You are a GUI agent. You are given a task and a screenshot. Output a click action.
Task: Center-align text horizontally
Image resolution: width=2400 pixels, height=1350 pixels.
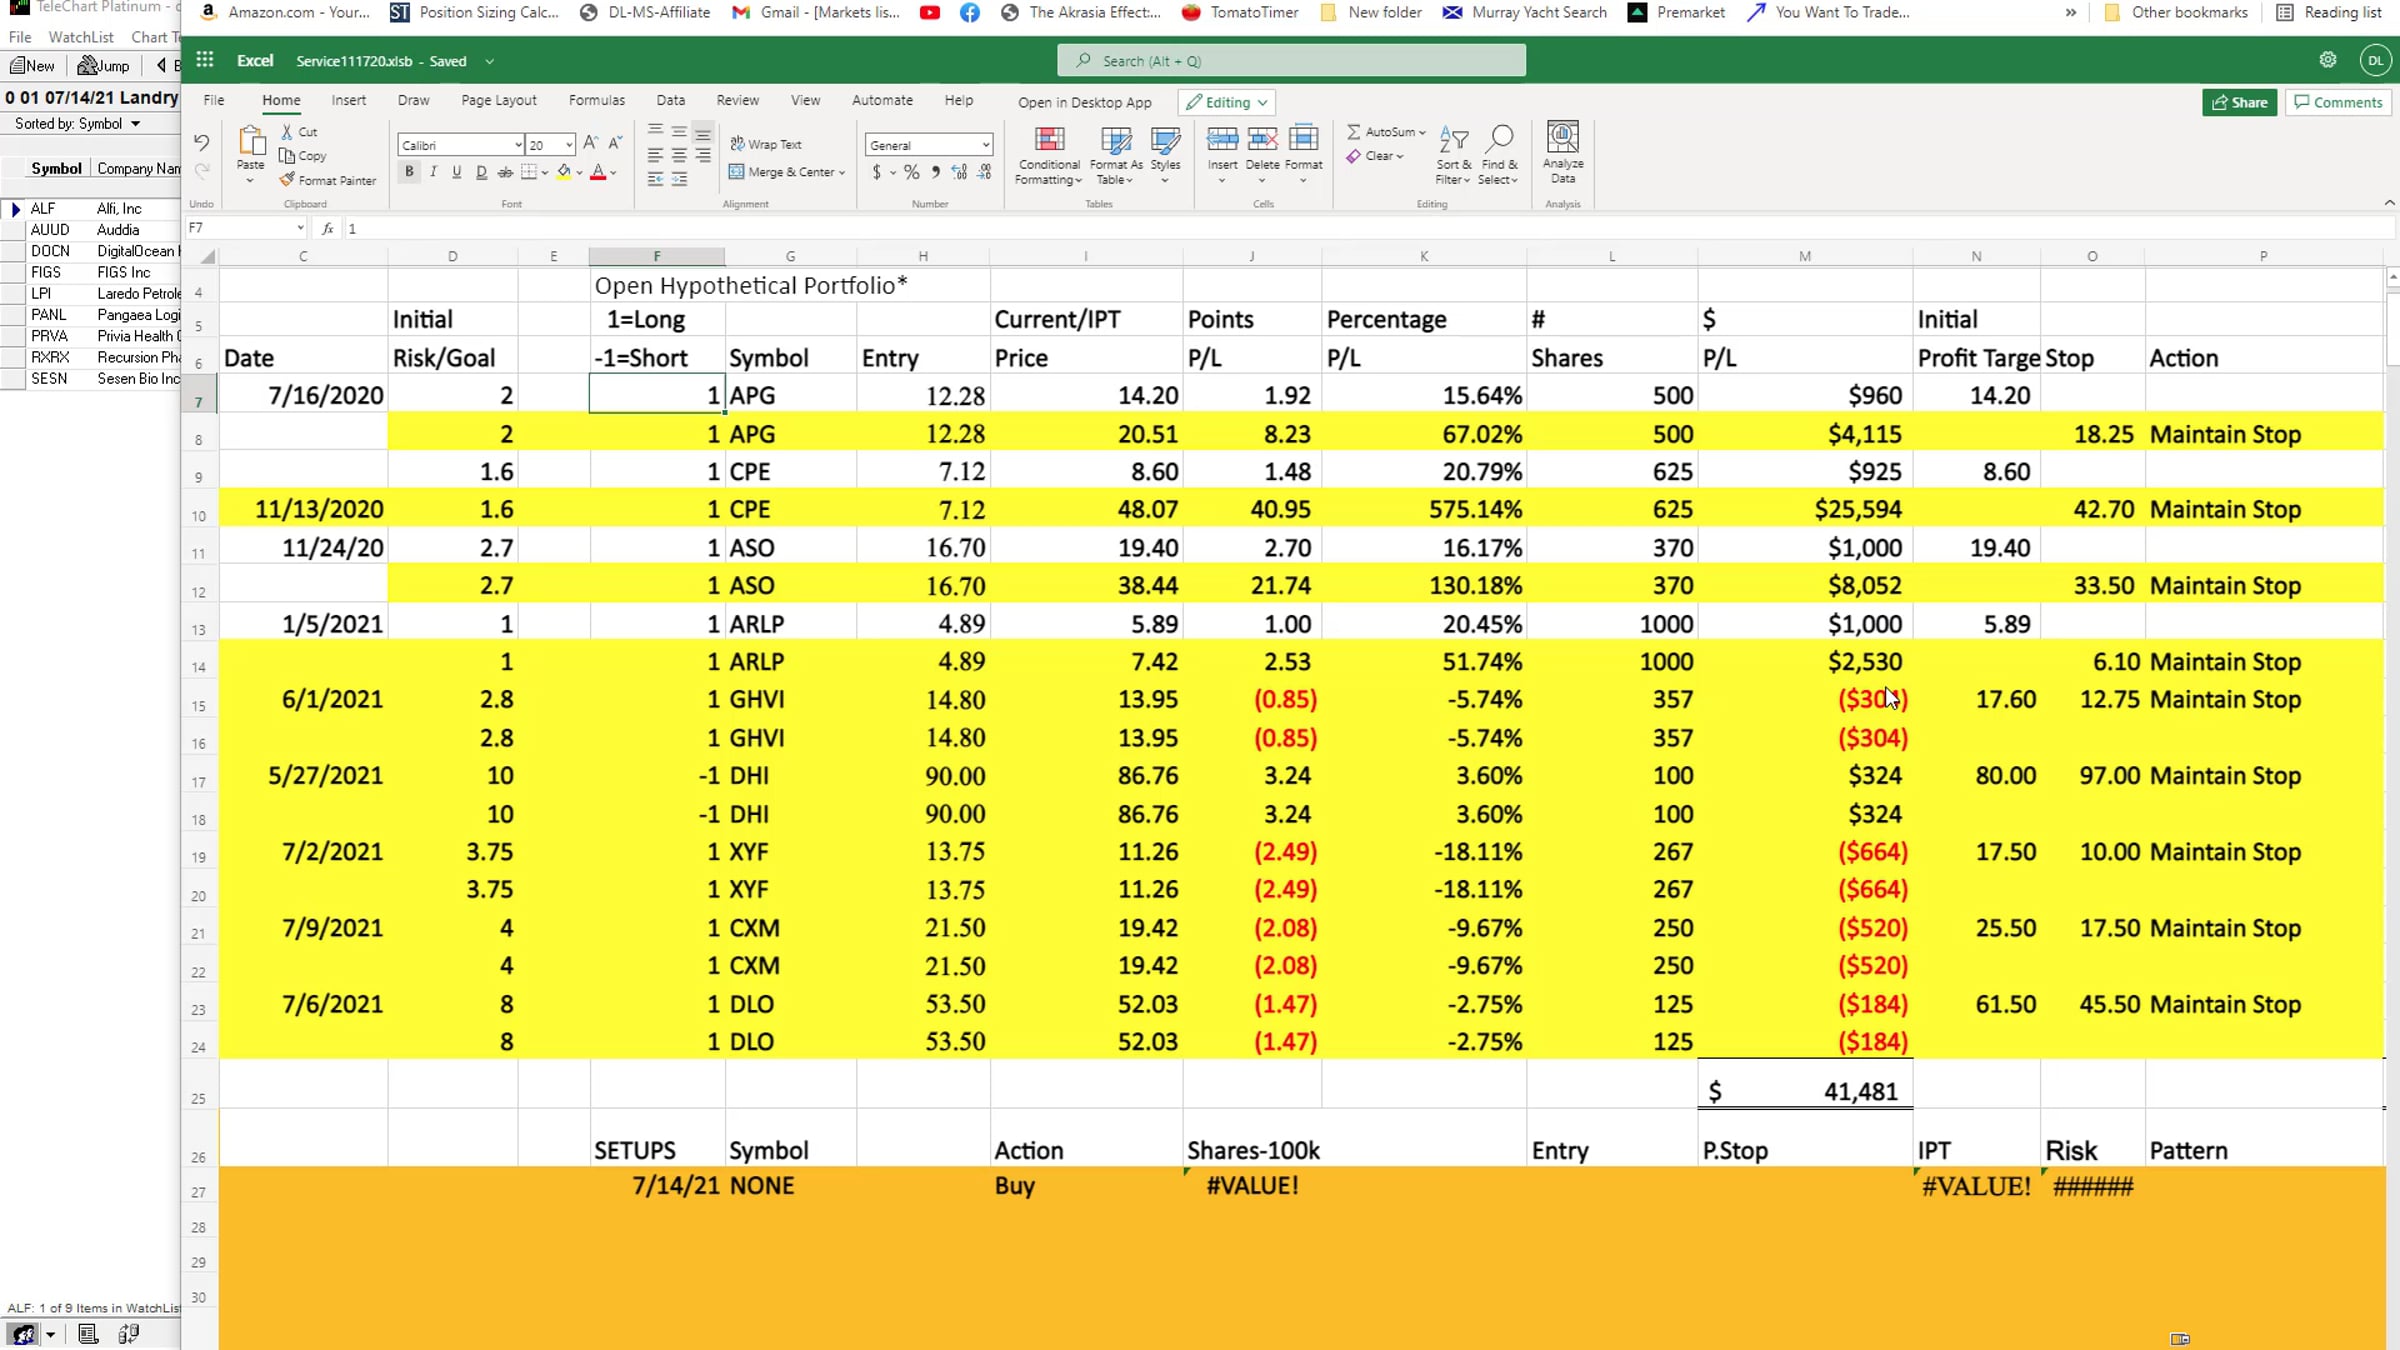coord(679,156)
